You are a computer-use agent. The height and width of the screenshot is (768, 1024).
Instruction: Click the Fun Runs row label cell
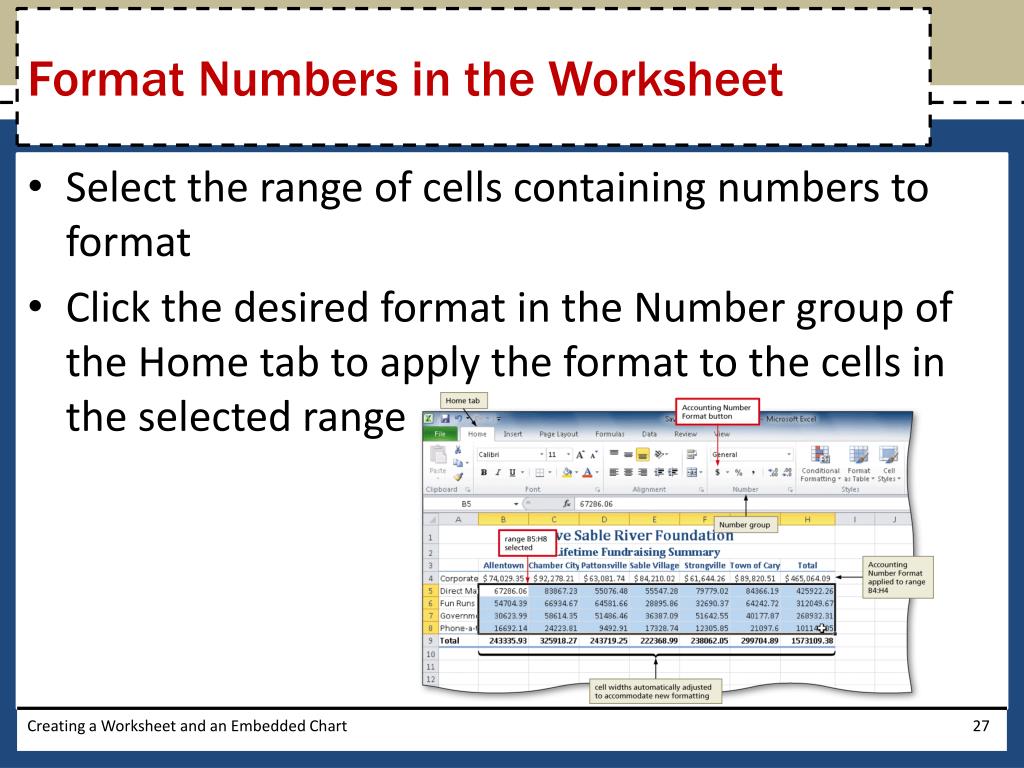(458, 603)
